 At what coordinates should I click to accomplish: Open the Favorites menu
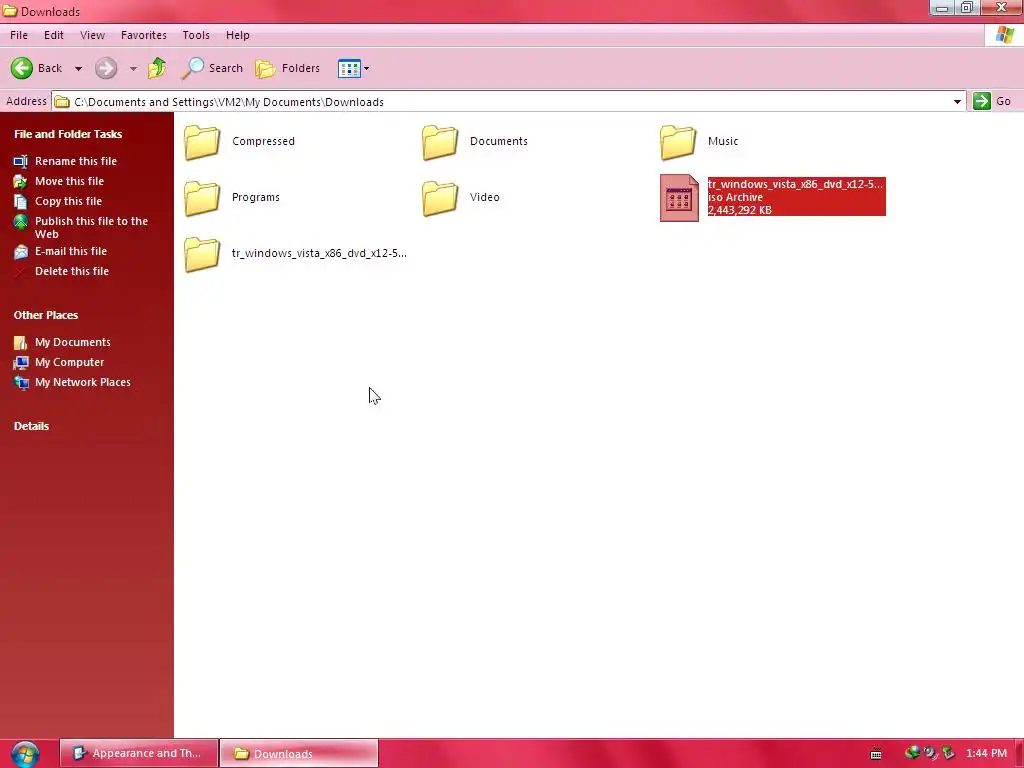pos(144,35)
